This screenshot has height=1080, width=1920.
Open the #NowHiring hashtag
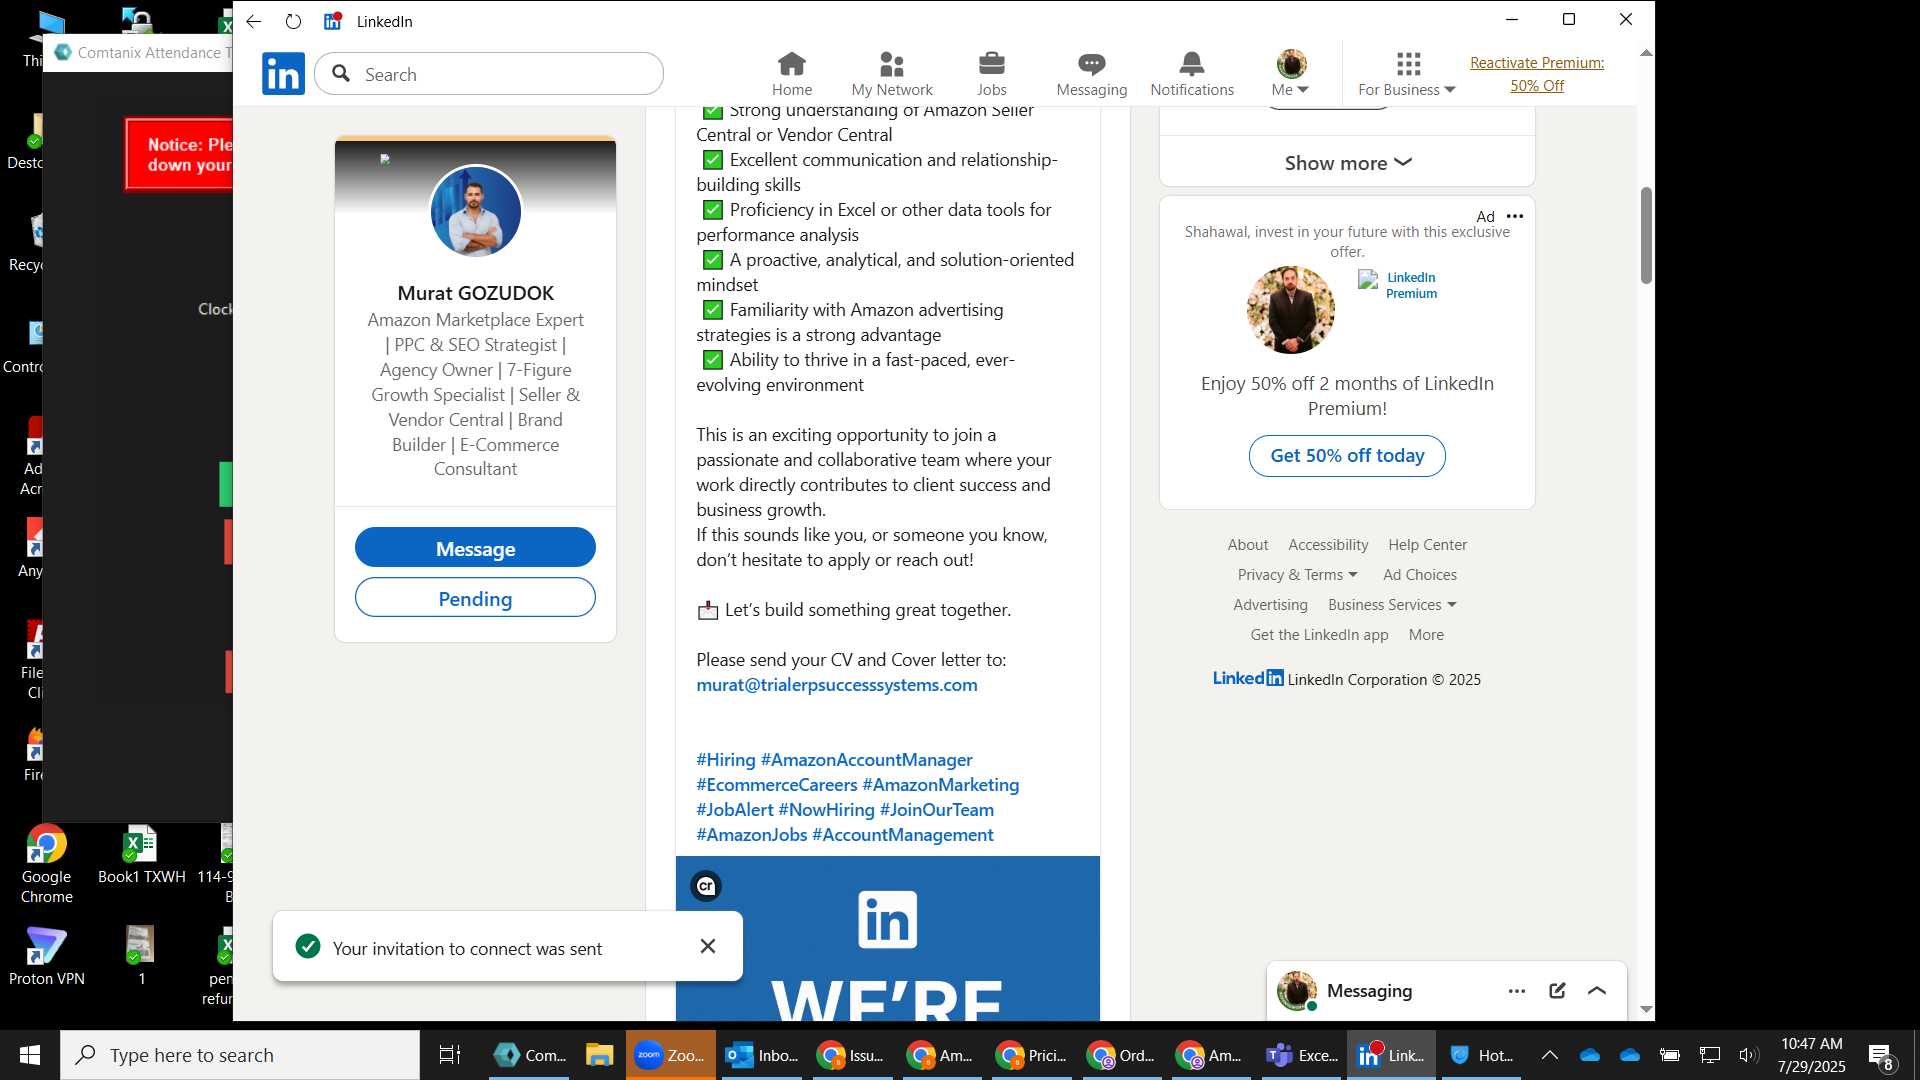point(826,810)
